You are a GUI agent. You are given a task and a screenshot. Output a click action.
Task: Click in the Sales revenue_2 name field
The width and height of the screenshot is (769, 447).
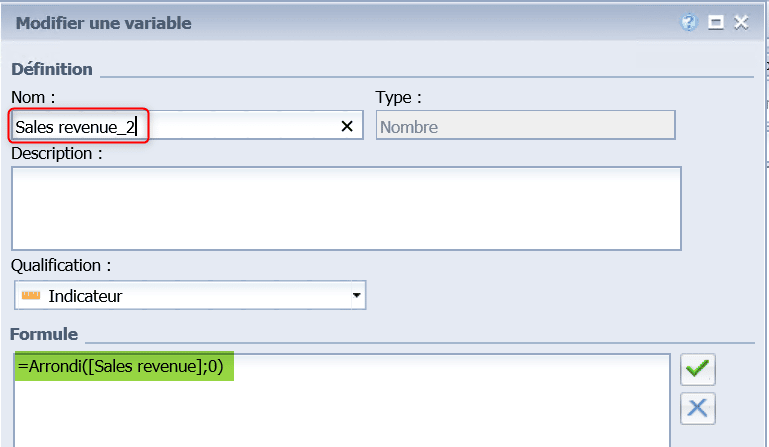point(186,127)
